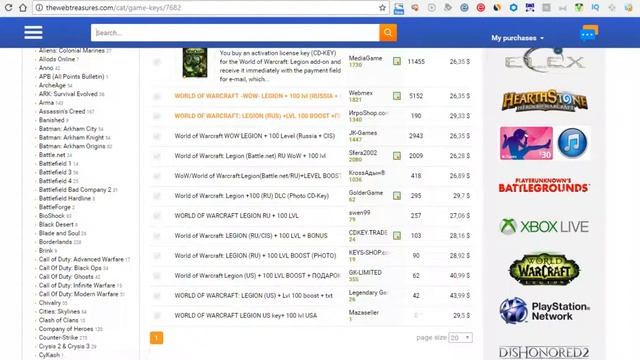Click the green icon beside Webmex seller
Screen dimensions: 640x360
[x=397, y=96]
